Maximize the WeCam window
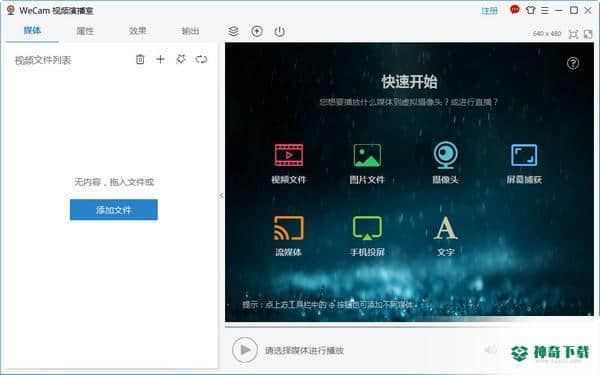Image resolution: width=600 pixels, height=375 pixels. click(x=574, y=10)
